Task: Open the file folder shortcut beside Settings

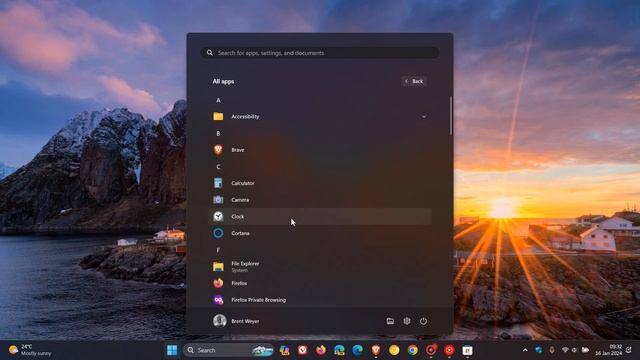Action: tap(390, 321)
